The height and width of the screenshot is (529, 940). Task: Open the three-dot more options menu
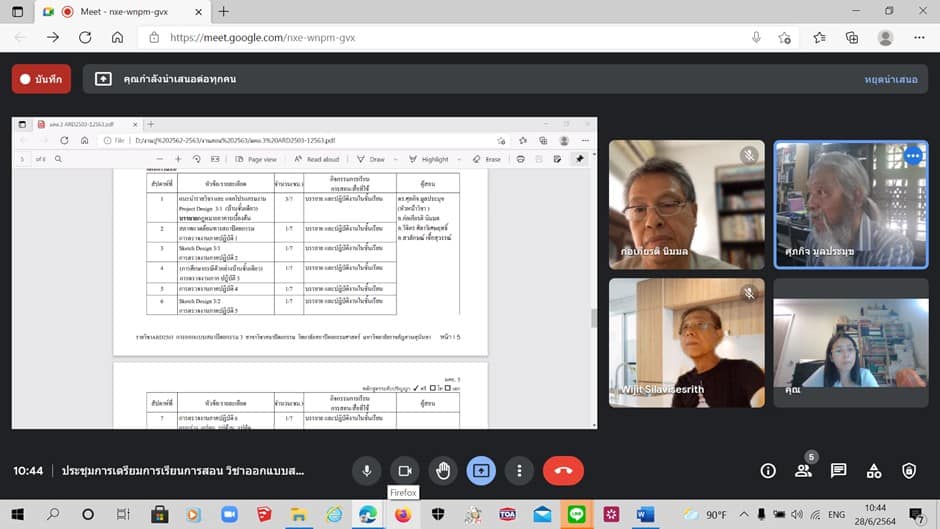pyautogui.click(x=519, y=470)
